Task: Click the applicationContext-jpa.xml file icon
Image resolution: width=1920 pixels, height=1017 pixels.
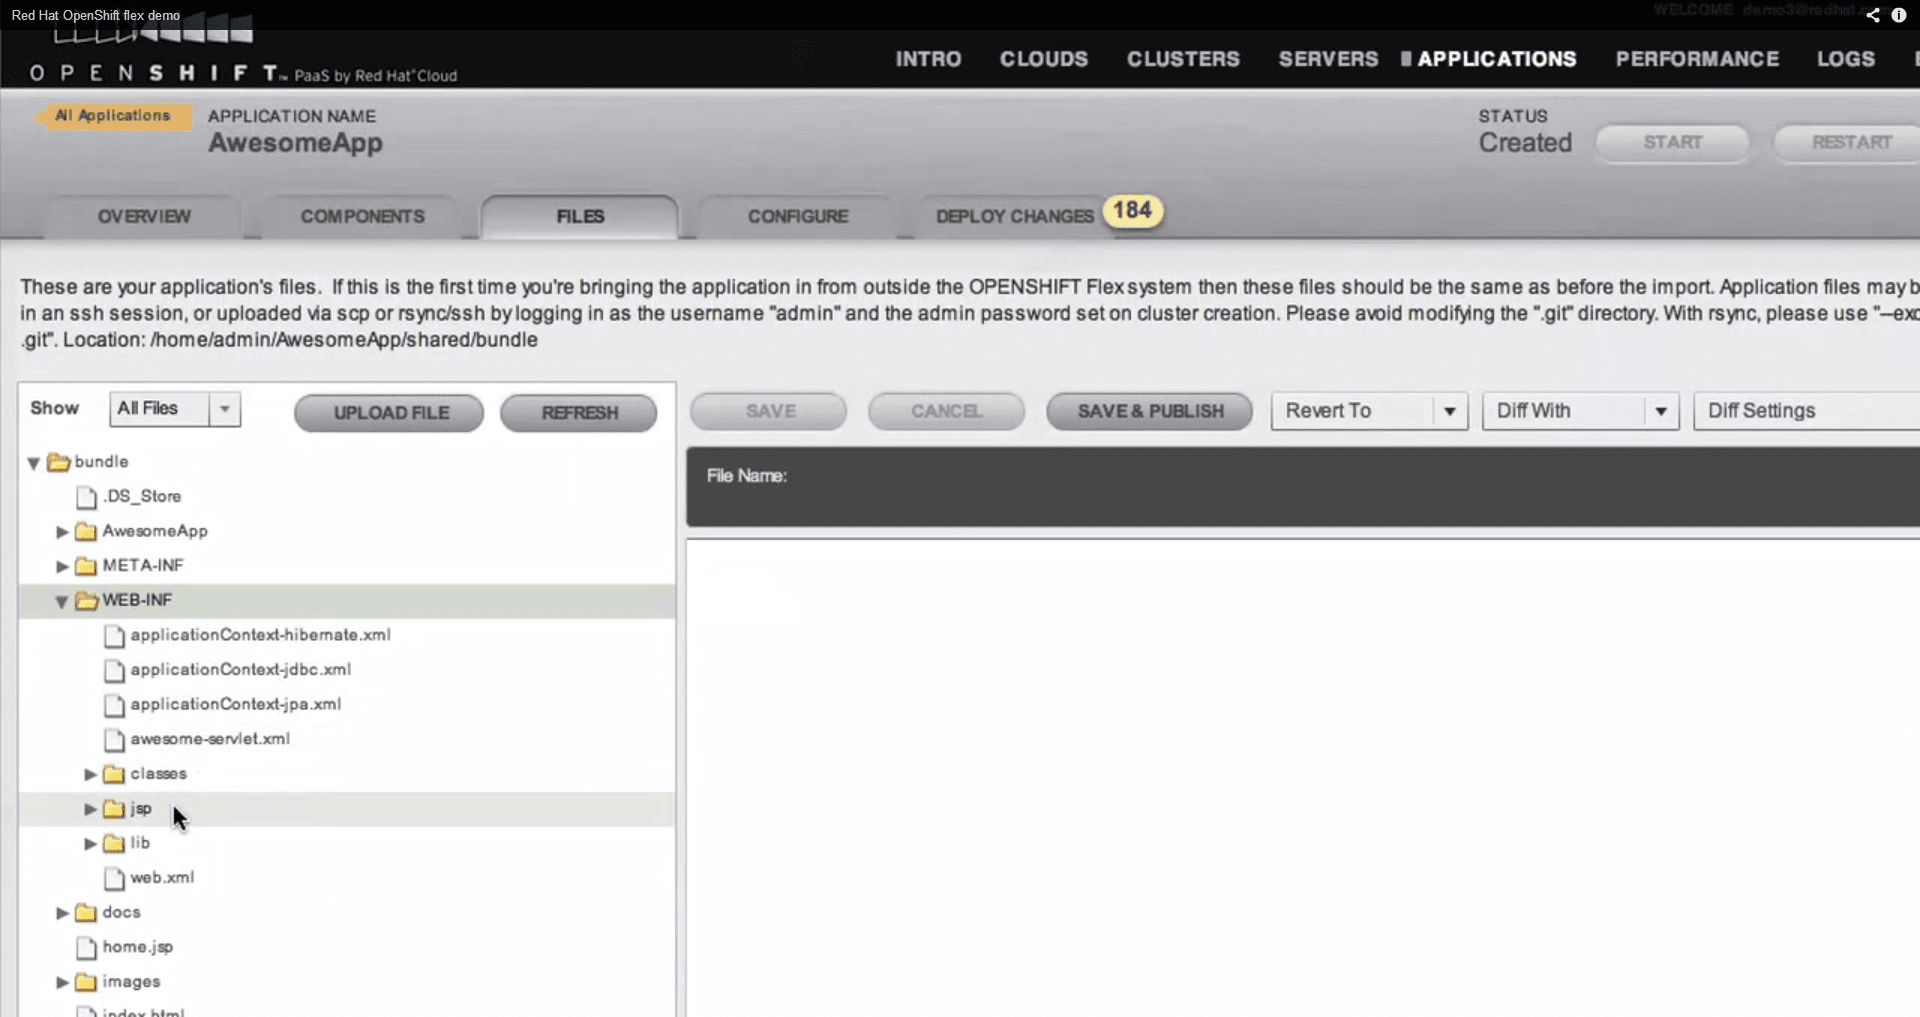Action: 114,705
